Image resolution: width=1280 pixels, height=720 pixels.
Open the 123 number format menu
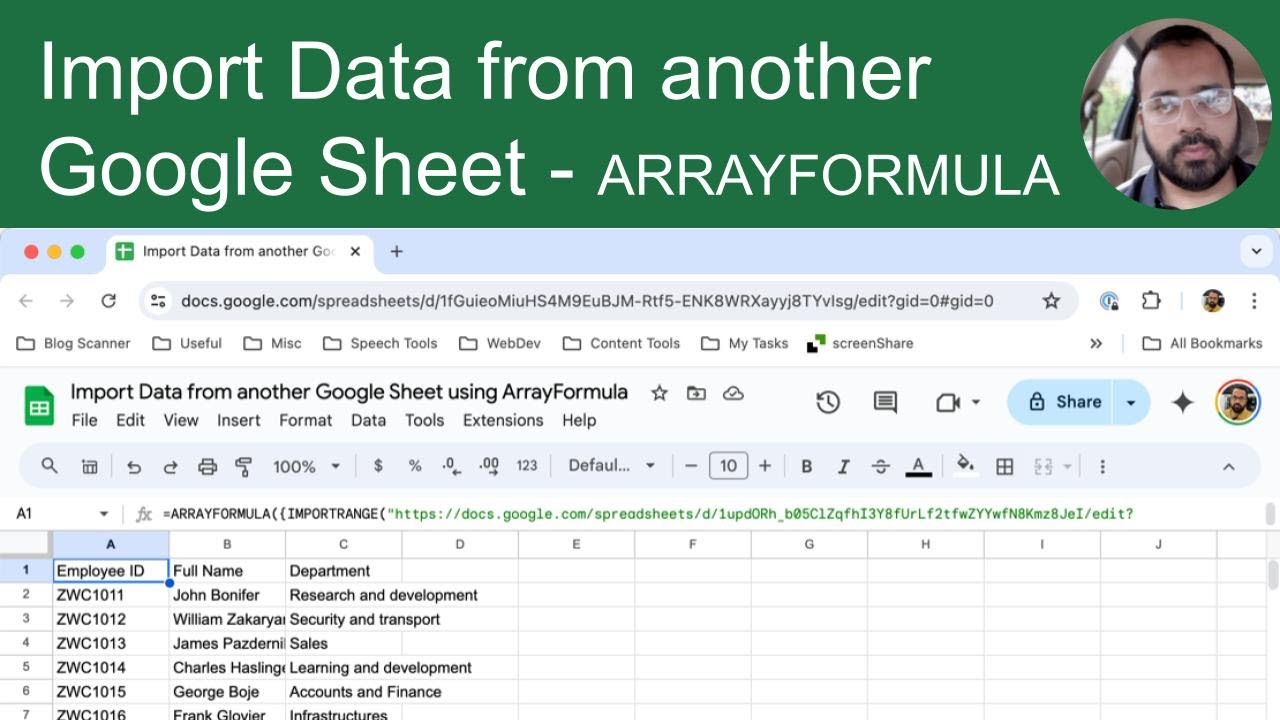point(527,466)
